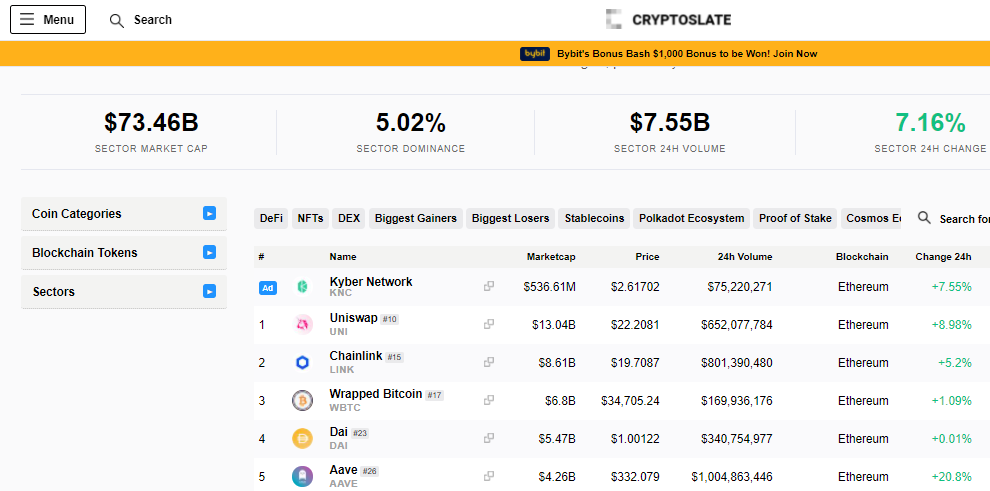The image size is (990, 491).
Task: Expand the Blockchain Tokens panel arrow
Action: point(210,252)
